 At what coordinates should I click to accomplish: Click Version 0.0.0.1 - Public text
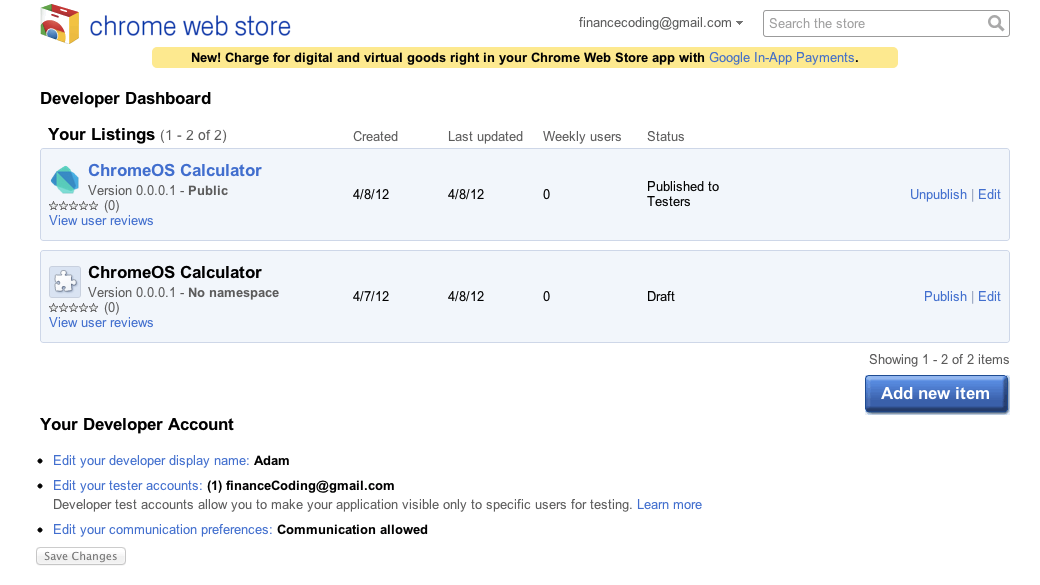tap(158, 190)
